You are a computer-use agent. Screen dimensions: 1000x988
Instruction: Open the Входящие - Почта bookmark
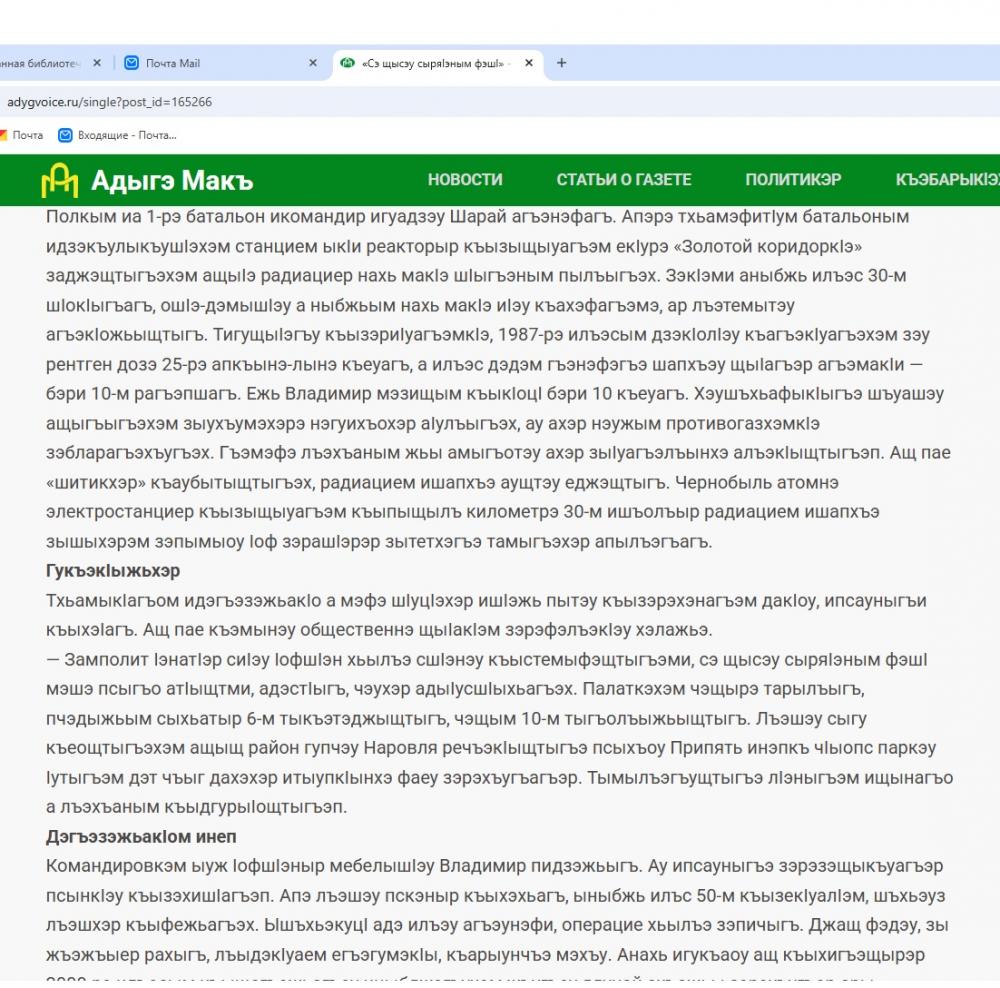coord(117,135)
